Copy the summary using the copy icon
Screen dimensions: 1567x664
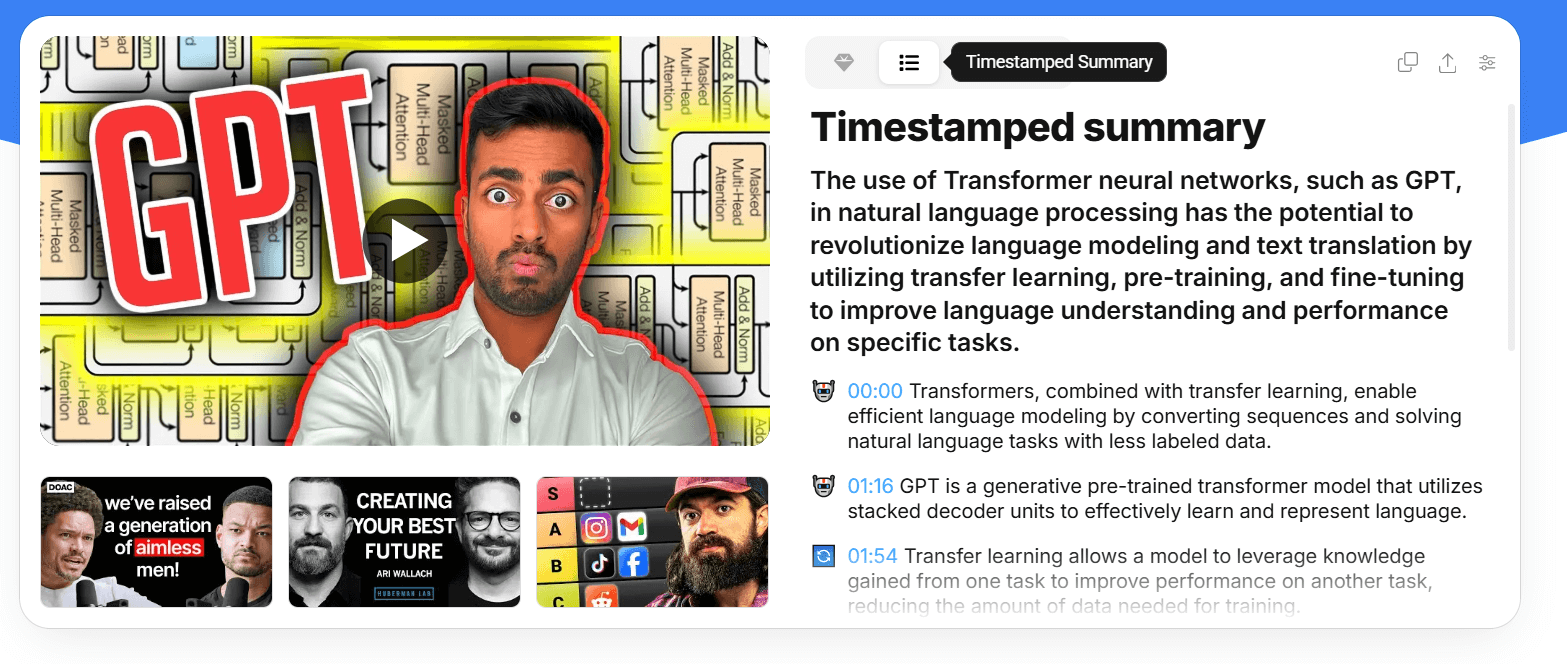pos(1407,62)
